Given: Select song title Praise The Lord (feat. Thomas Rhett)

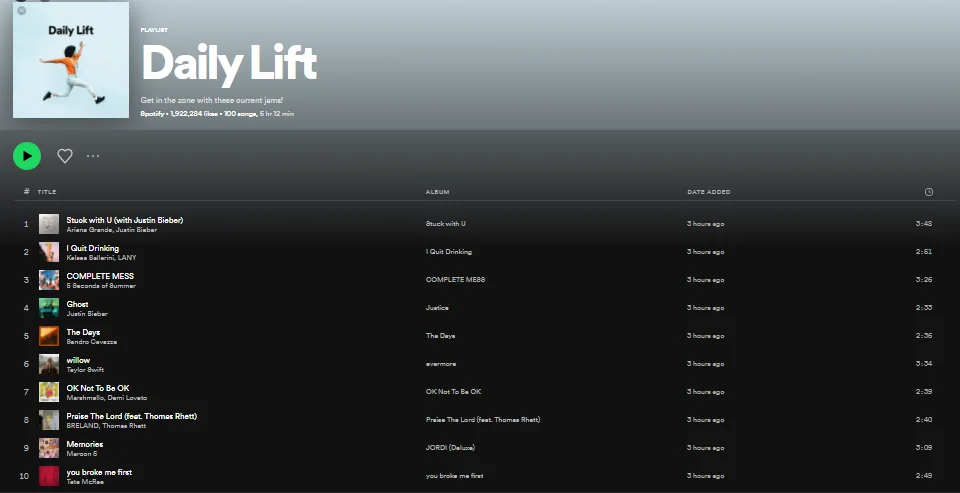Looking at the screenshot, I should coord(132,416).
